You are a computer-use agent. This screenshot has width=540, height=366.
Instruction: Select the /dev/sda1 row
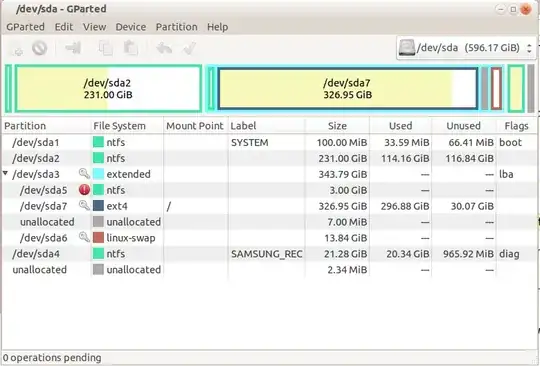269,142
